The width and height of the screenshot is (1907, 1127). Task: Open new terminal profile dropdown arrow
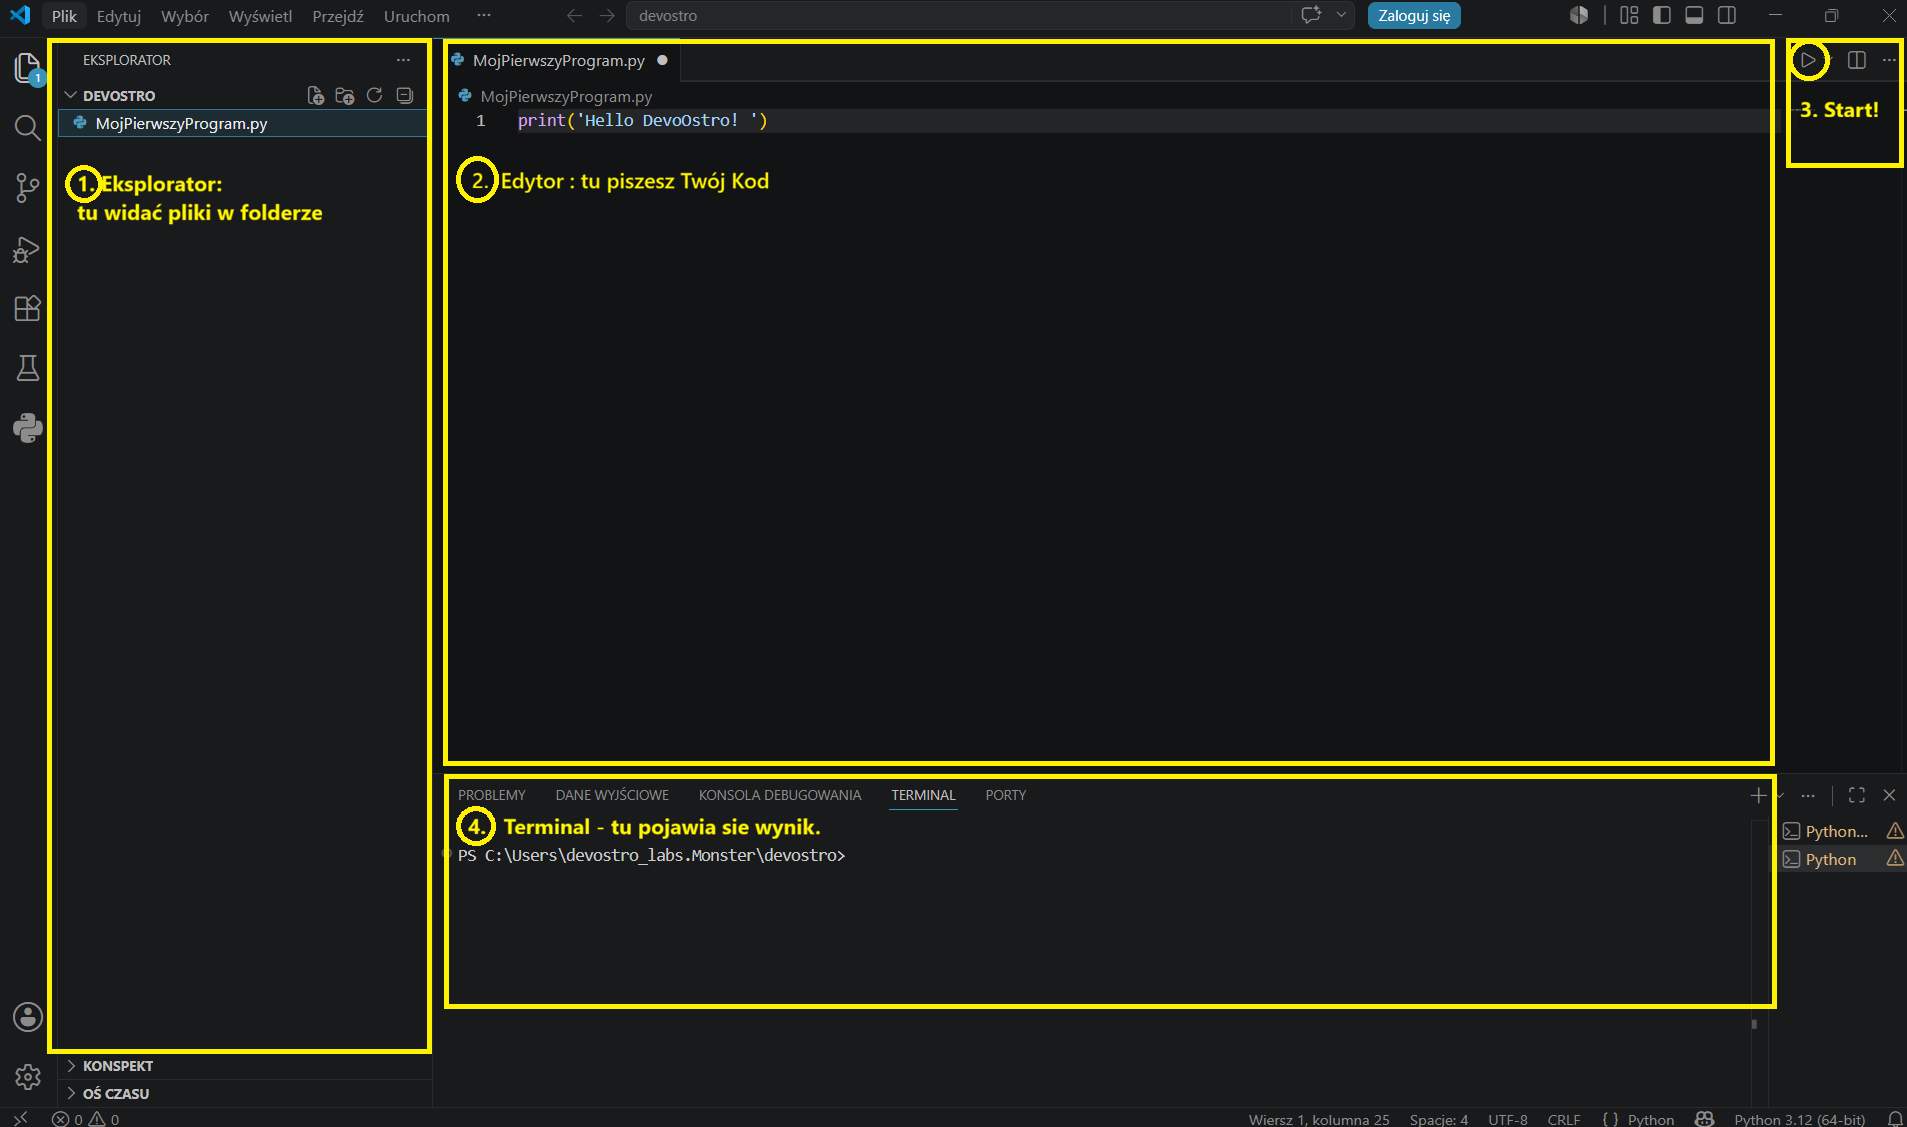[x=1780, y=796]
